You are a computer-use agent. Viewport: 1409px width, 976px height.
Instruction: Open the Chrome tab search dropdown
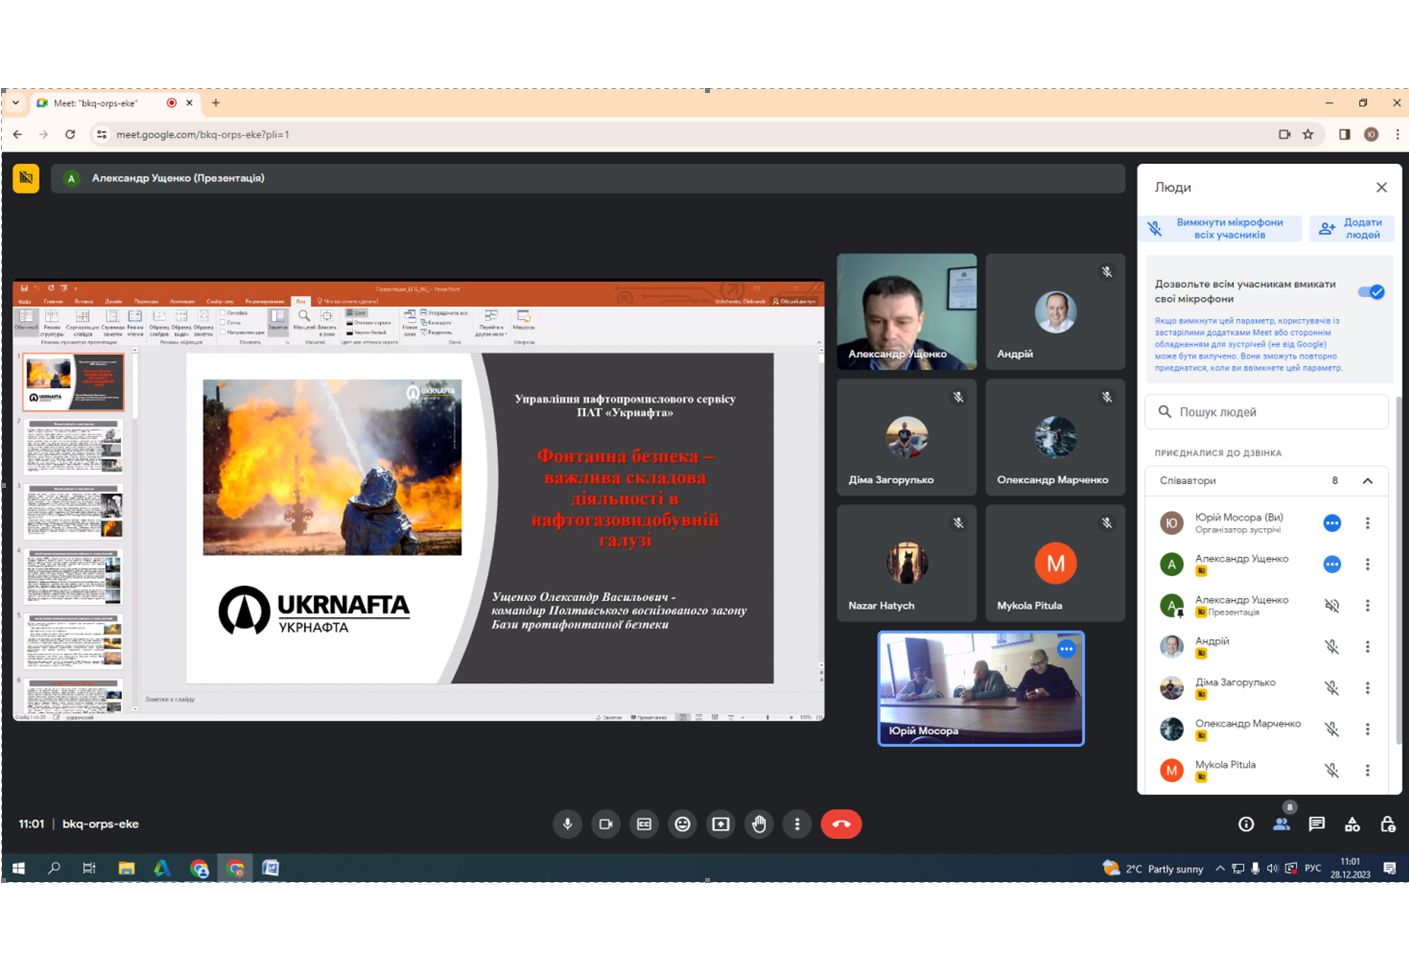point(15,103)
